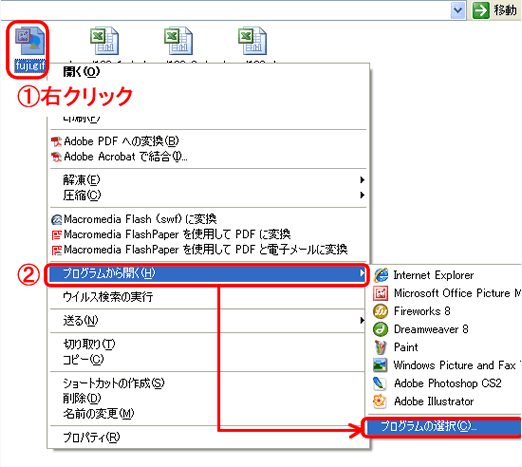
Task: Click the Paint icon in submenu
Action: [381, 347]
